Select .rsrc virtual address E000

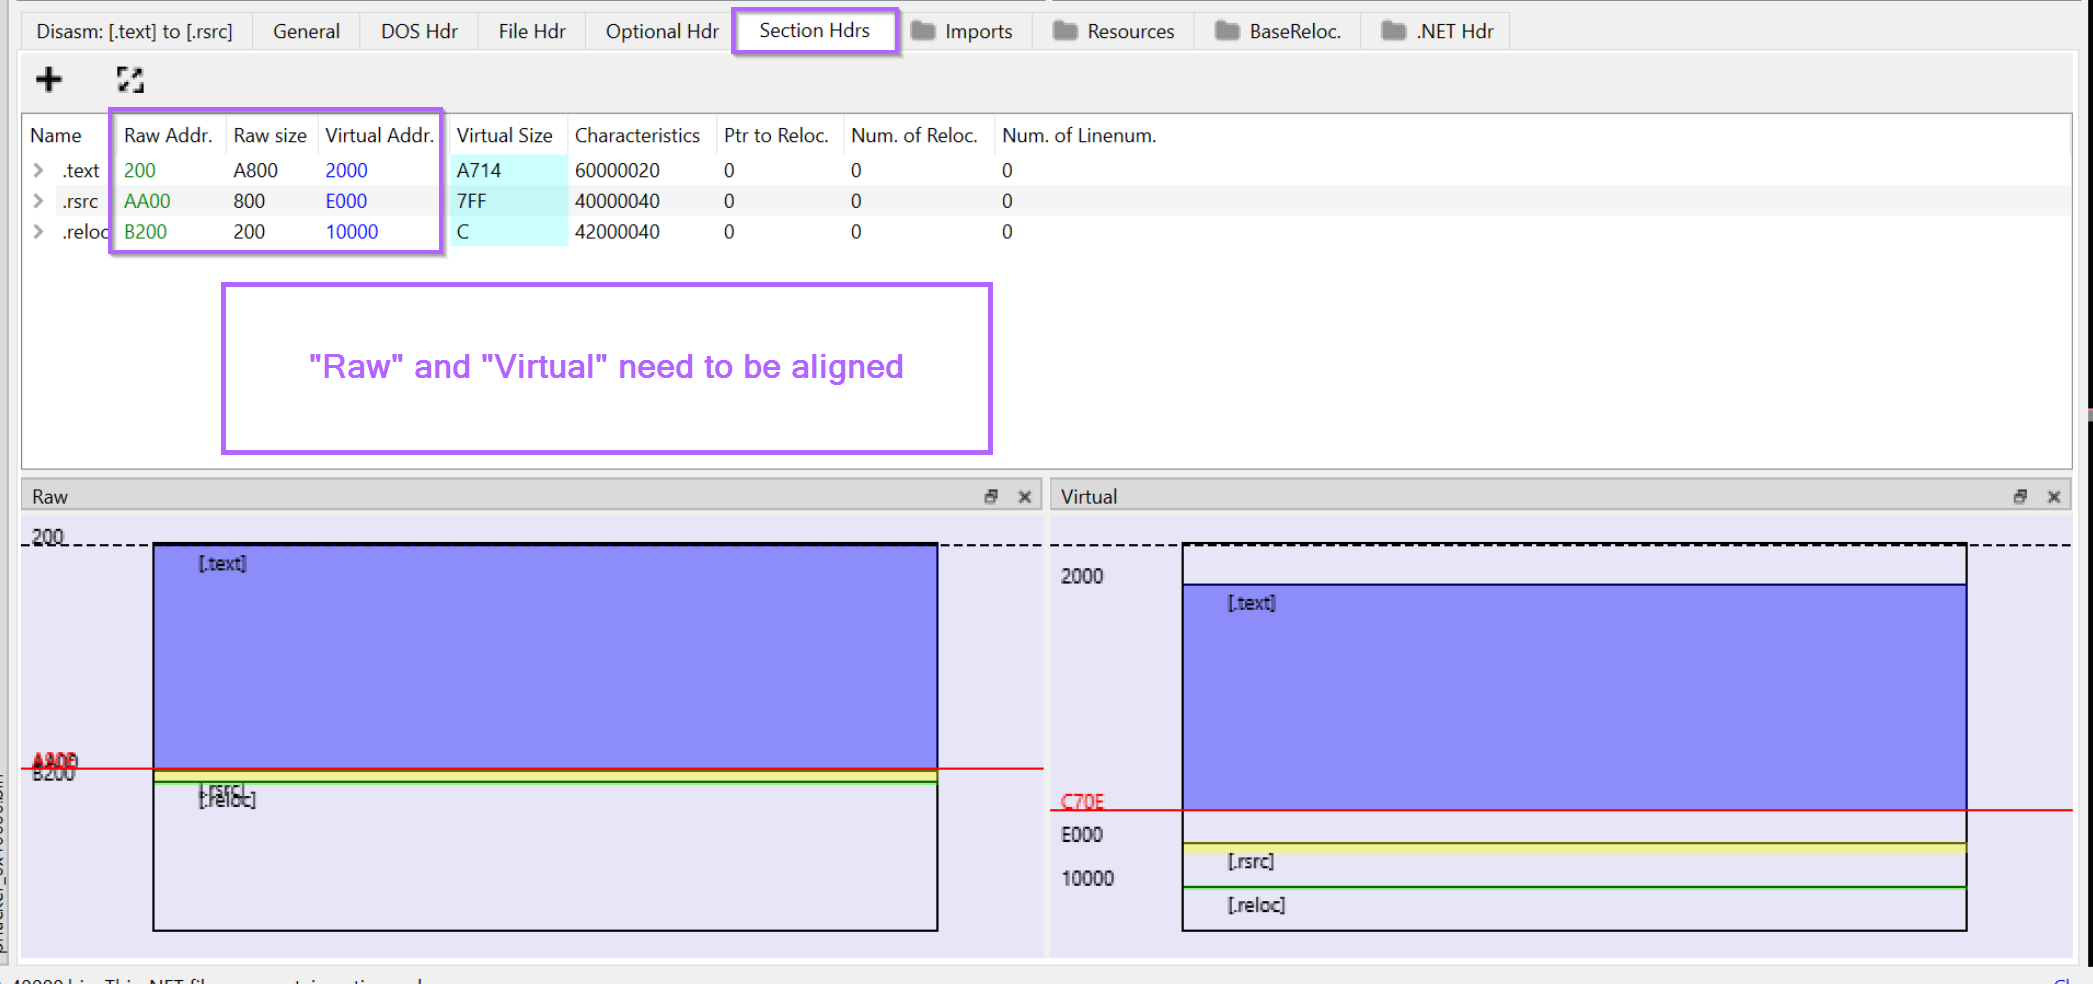[346, 201]
